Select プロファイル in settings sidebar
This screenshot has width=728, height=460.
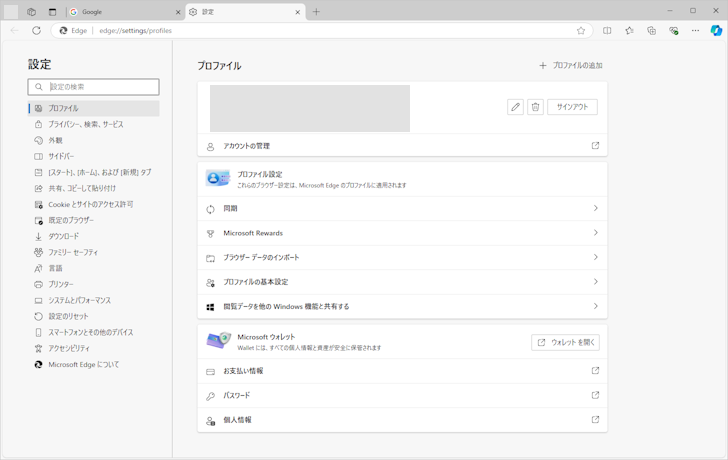click(93, 108)
